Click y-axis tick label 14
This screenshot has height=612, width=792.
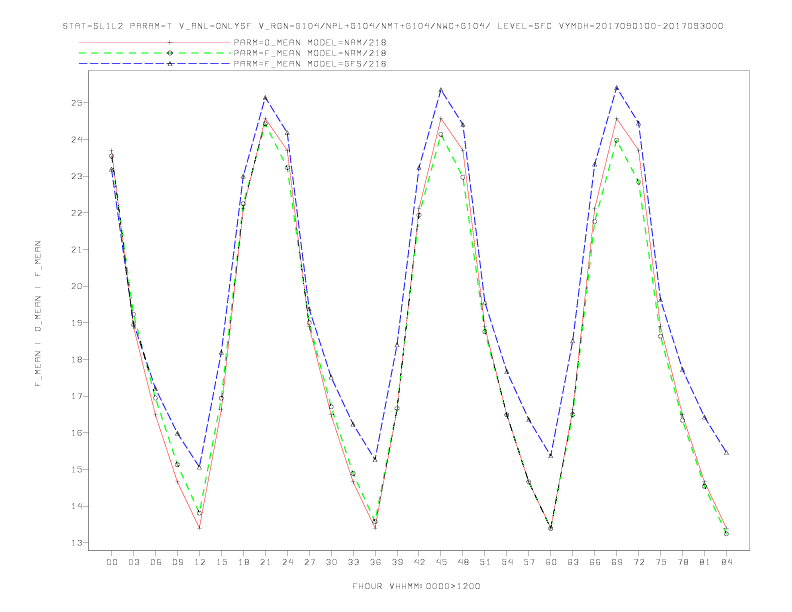(x=76, y=506)
